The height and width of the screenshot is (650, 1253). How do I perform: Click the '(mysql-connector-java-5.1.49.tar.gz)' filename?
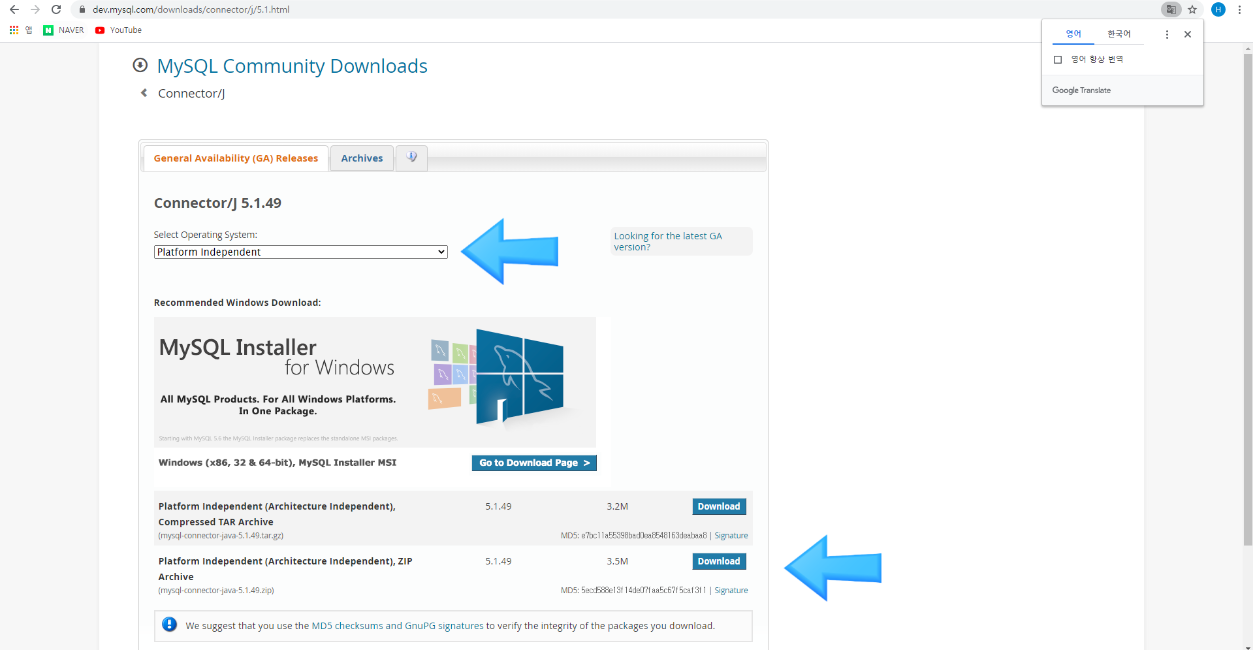222,536
